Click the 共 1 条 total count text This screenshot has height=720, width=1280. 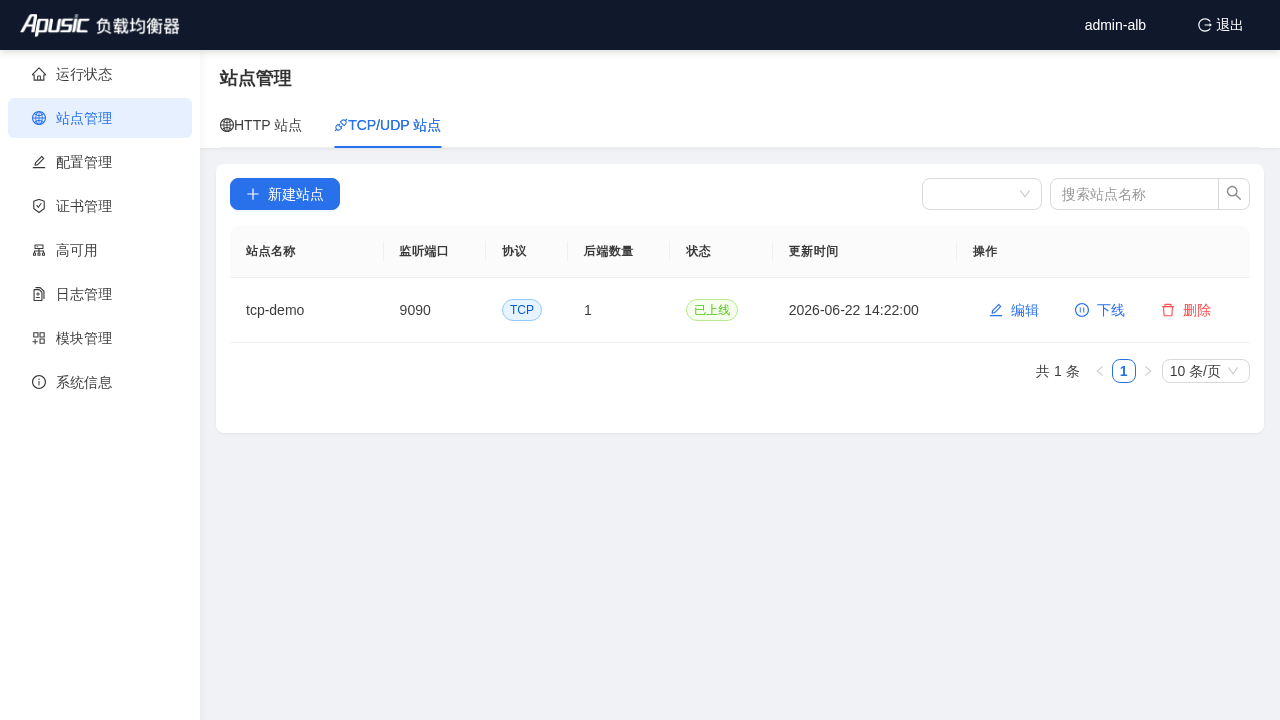click(1058, 371)
